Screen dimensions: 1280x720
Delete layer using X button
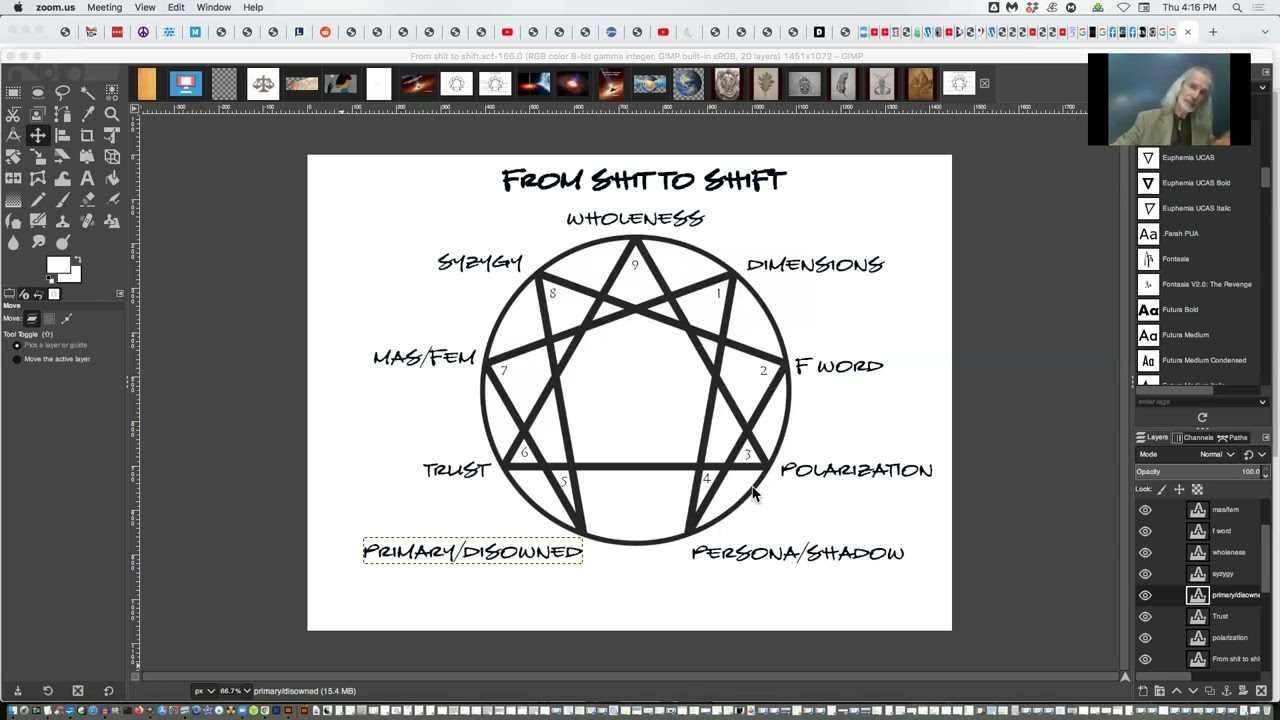pos(1261,690)
